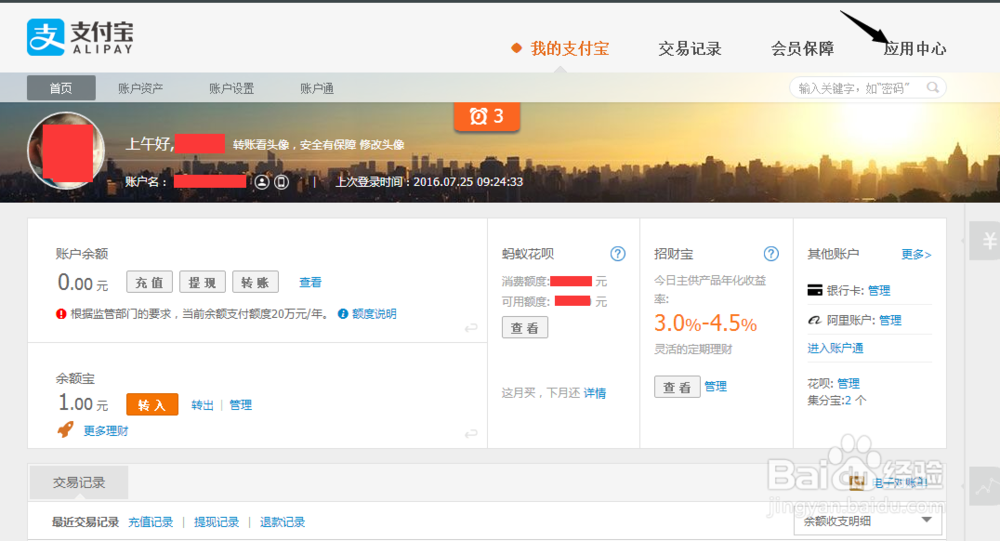The image size is (1000, 541).
Task: Click the yen icon on right sidebar
Action: pos(988,241)
